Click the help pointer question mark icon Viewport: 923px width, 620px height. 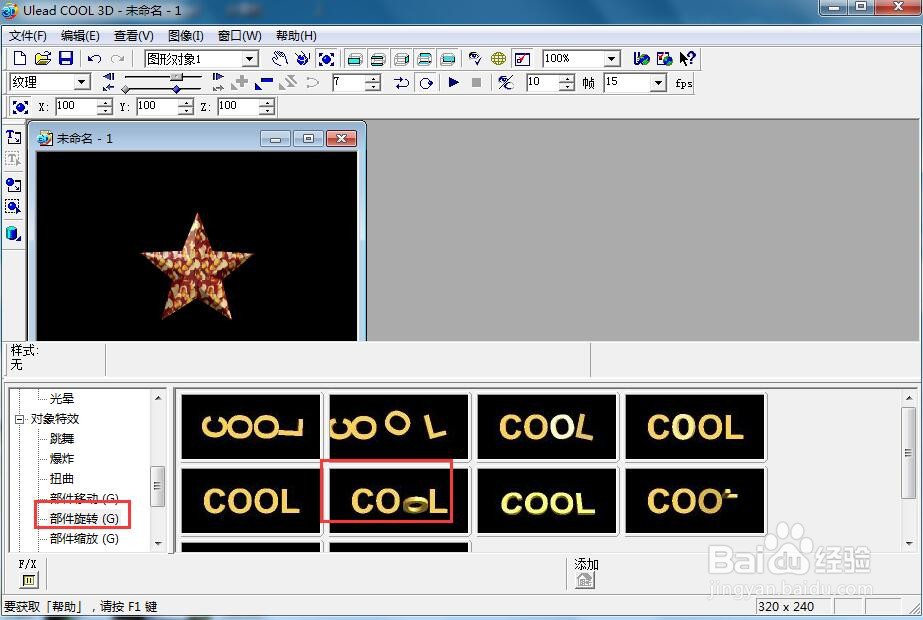687,58
